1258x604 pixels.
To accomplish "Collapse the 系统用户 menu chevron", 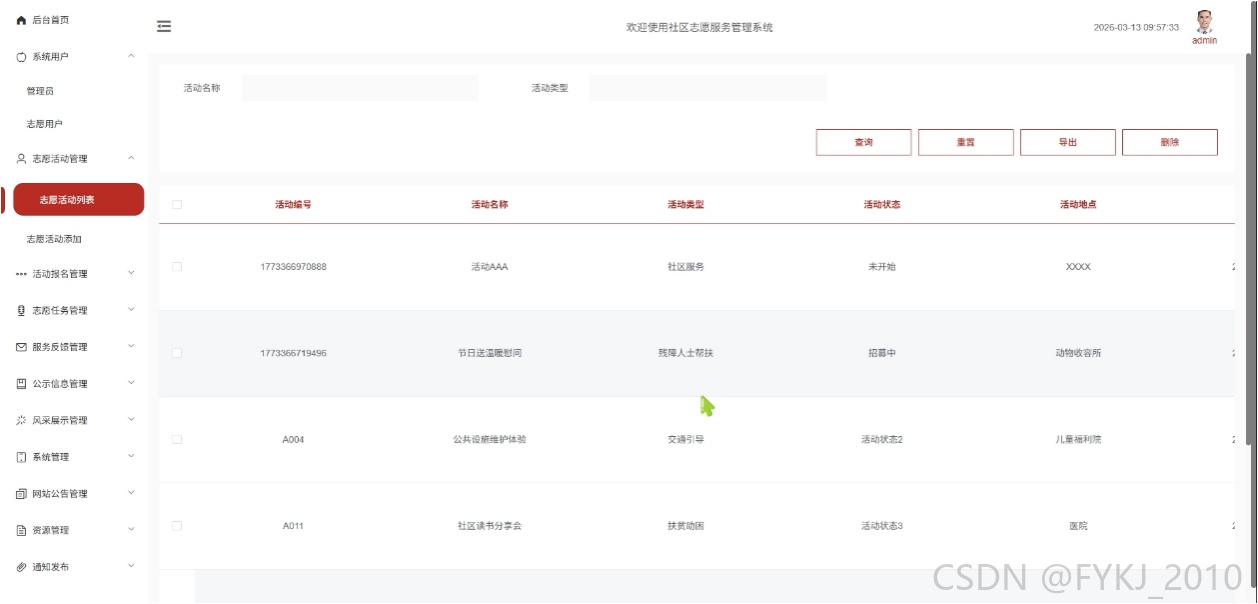I will 131,56.
